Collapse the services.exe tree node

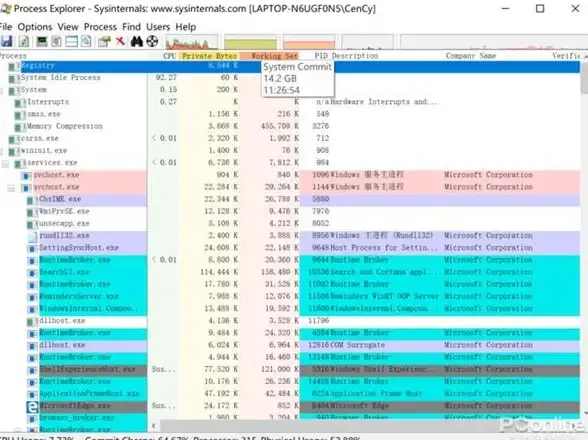5,164
